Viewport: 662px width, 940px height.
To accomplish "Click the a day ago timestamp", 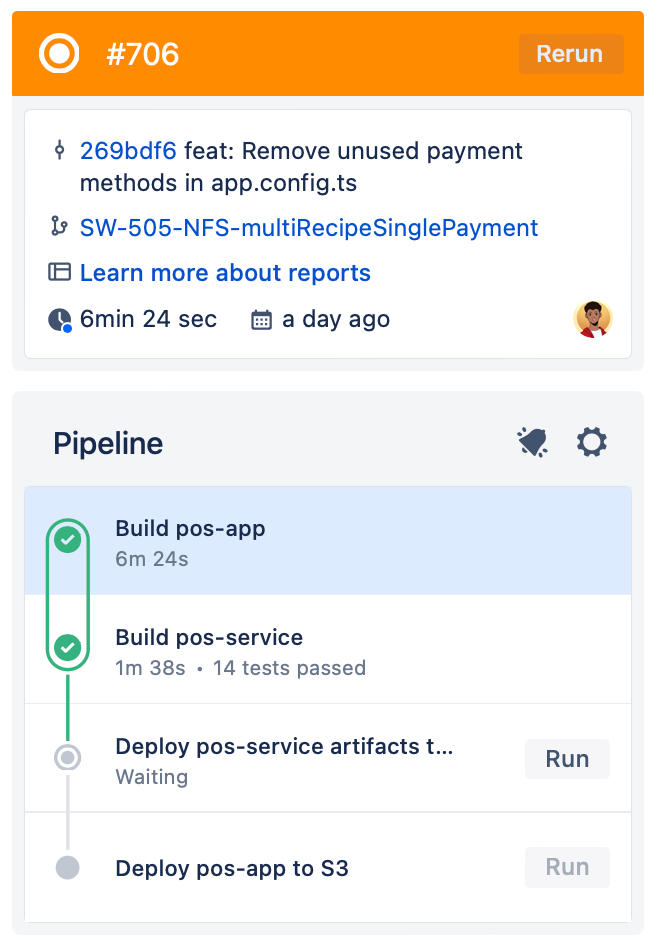I will pos(336,319).
